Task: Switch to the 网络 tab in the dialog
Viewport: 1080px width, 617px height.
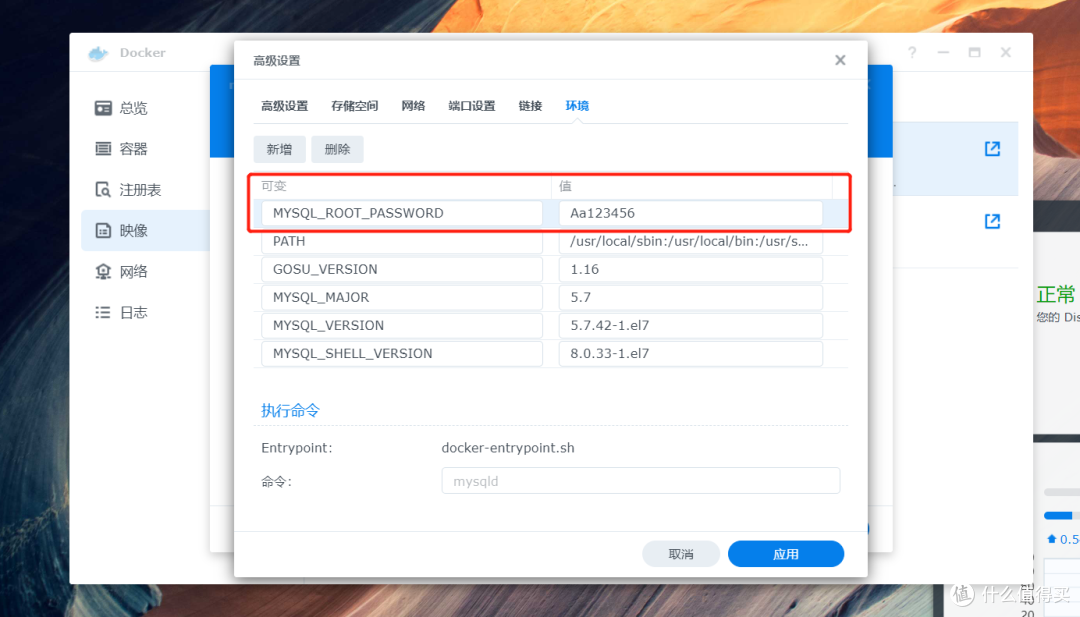Action: (413, 106)
